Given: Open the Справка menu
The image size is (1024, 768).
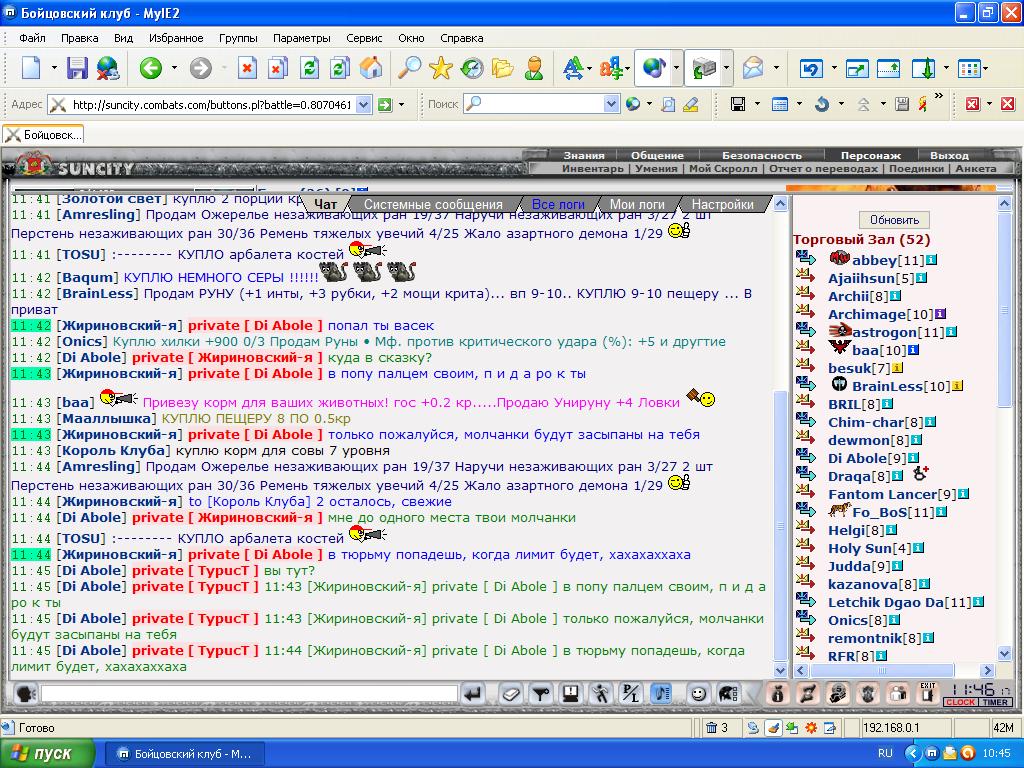Looking at the screenshot, I should point(461,38).
